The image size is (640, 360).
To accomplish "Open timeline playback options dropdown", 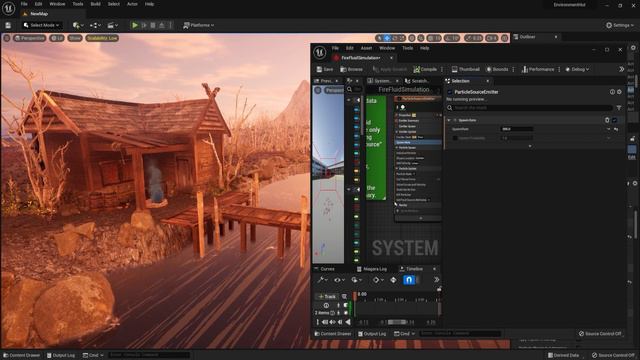I will [x=356, y=280].
